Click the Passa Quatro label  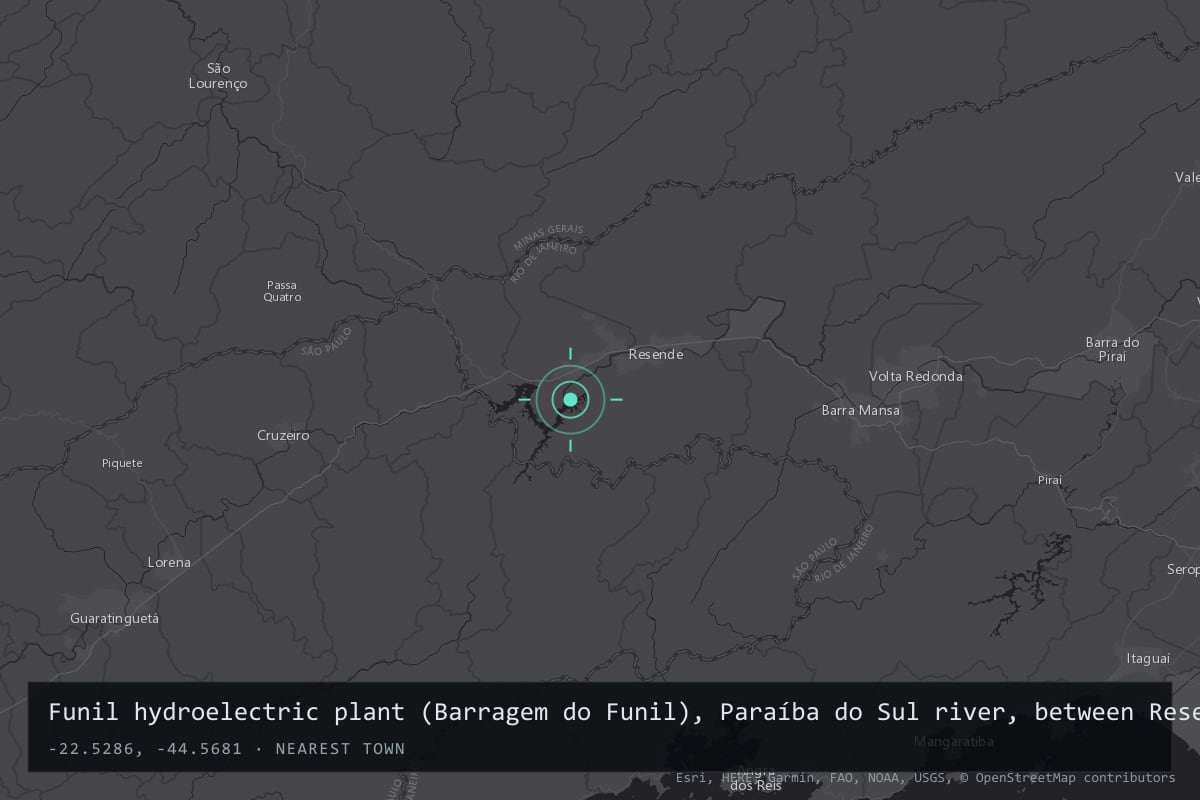(282, 291)
